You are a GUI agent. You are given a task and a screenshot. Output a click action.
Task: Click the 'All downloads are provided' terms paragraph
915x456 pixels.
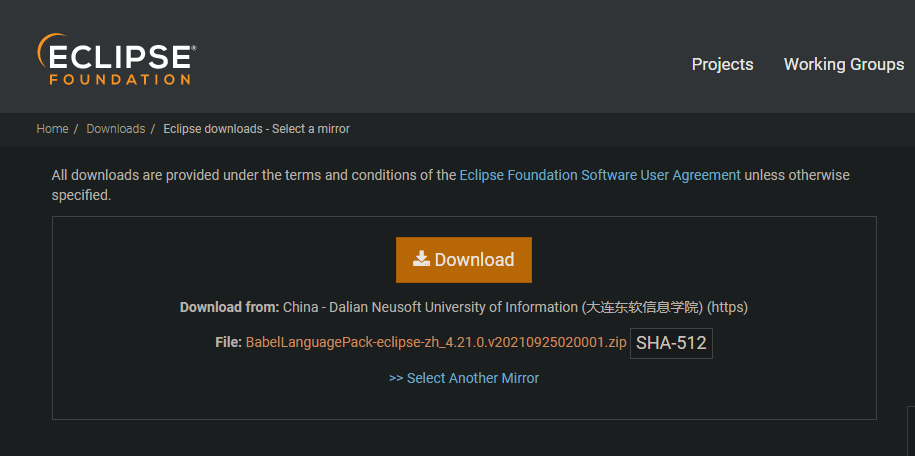(450, 185)
